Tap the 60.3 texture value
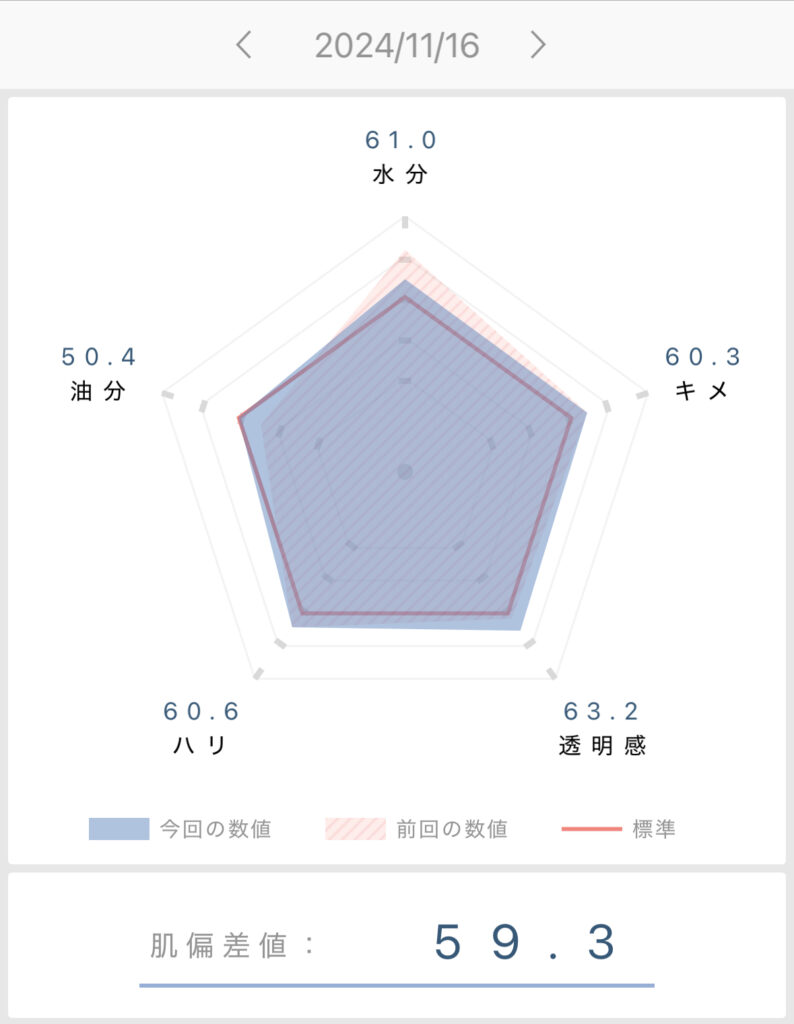The image size is (794, 1024). 703,357
